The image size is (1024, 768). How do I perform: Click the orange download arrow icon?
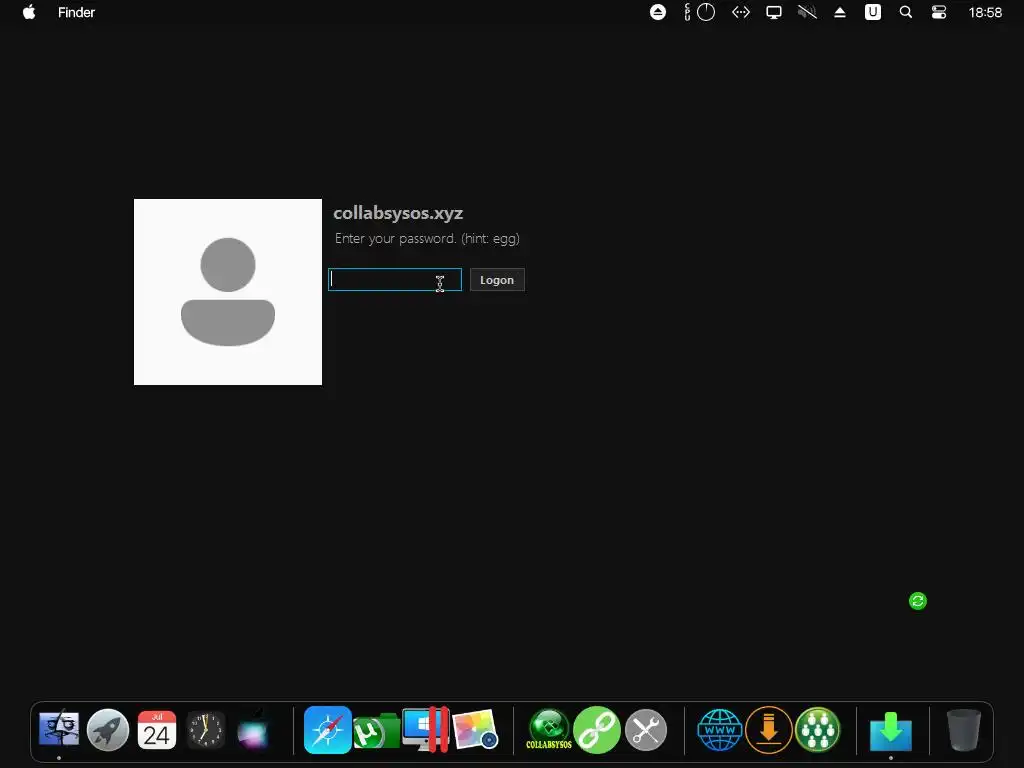coord(769,729)
